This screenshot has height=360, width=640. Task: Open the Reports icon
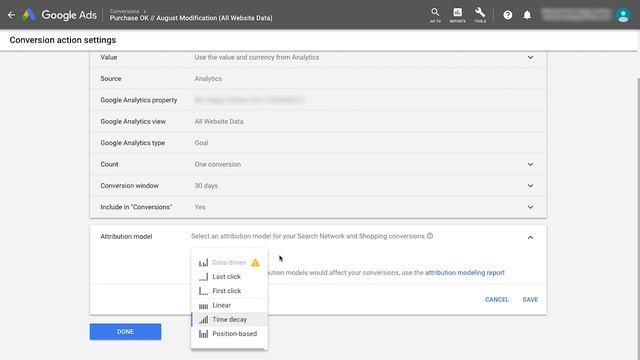458,15
